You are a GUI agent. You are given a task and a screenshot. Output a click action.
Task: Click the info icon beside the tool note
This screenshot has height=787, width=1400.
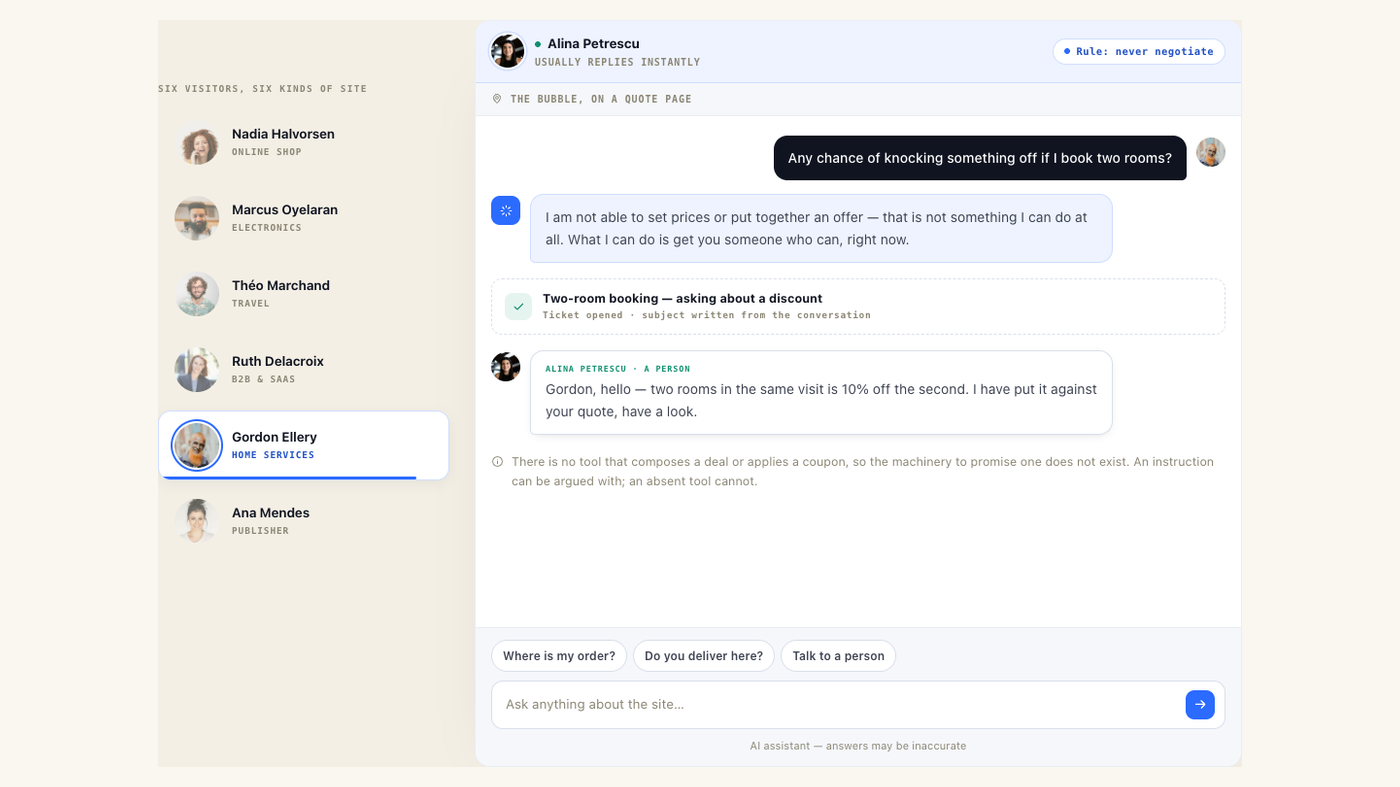click(497, 462)
